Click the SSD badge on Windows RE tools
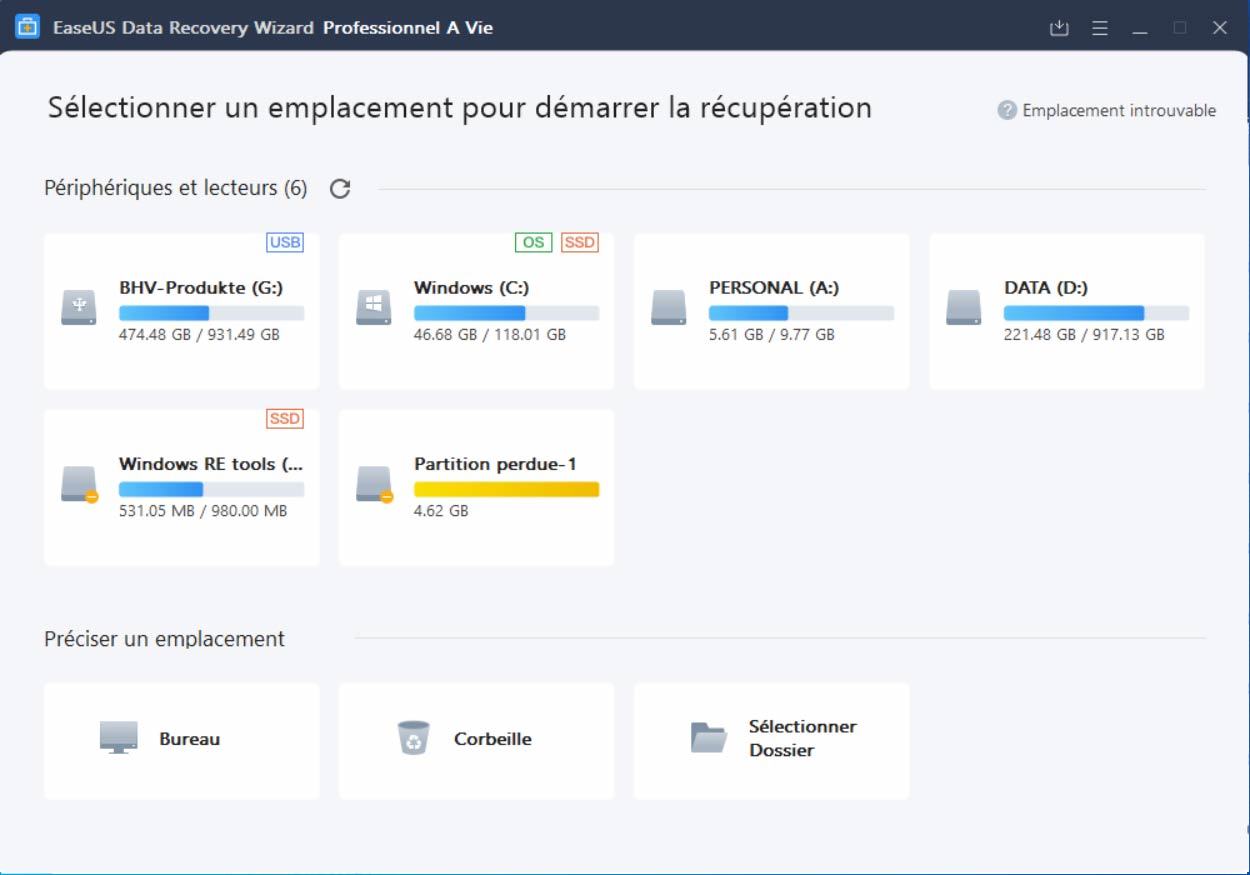The image size is (1250, 875). (x=285, y=418)
